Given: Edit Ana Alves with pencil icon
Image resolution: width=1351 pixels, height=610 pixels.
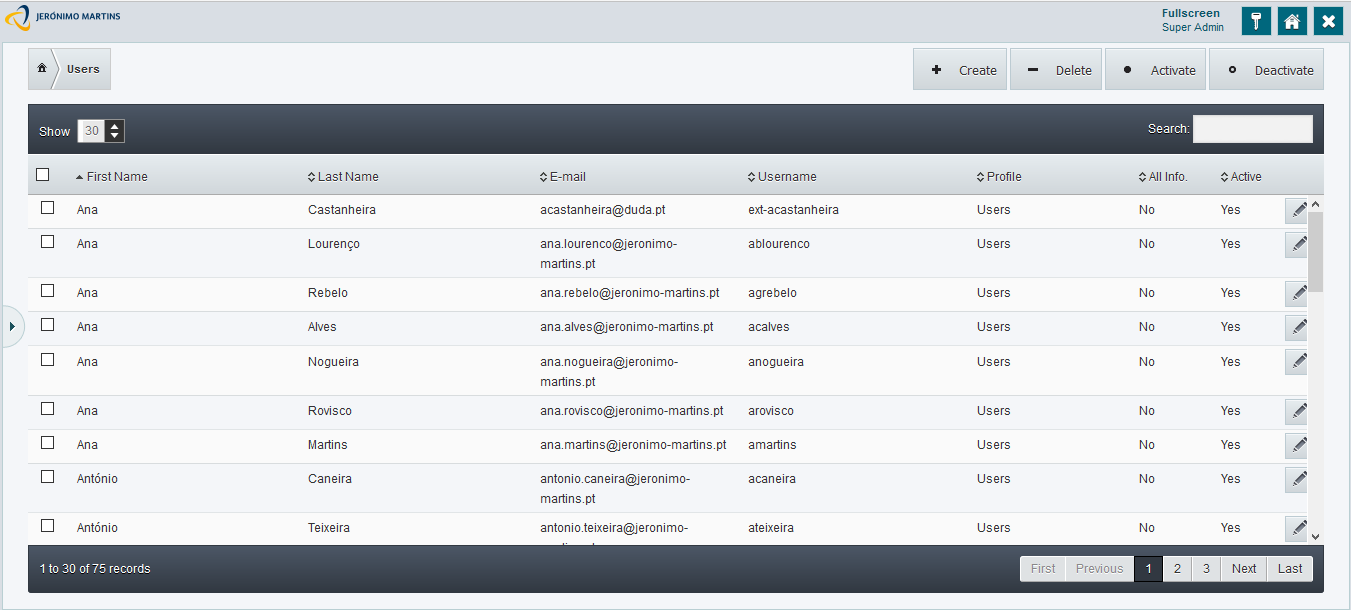Looking at the screenshot, I should pos(1297,327).
